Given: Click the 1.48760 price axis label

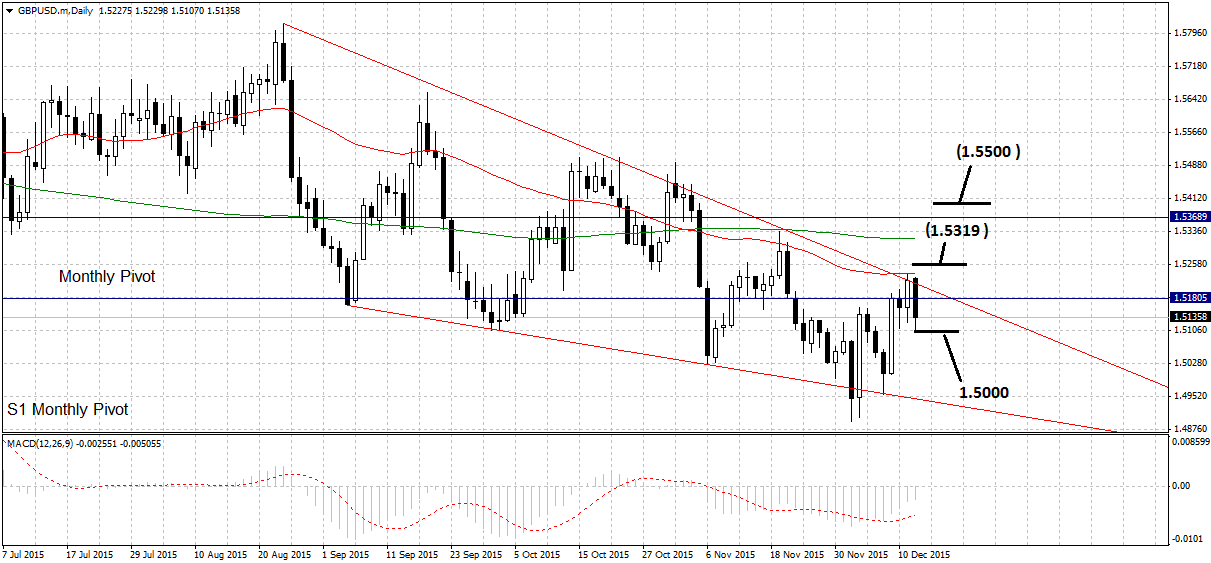Looking at the screenshot, I should point(1186,426).
